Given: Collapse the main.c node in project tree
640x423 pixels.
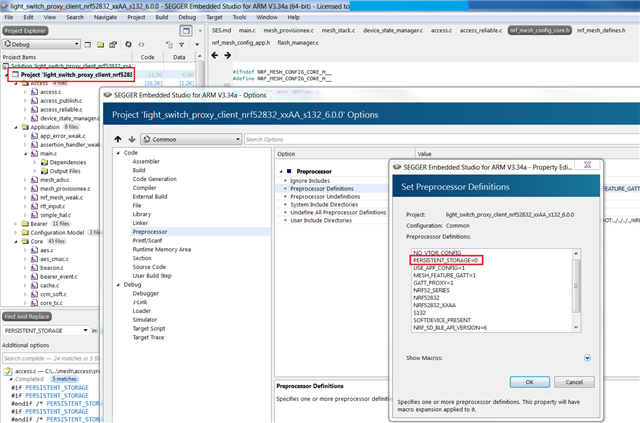Looking at the screenshot, I should [25, 154].
